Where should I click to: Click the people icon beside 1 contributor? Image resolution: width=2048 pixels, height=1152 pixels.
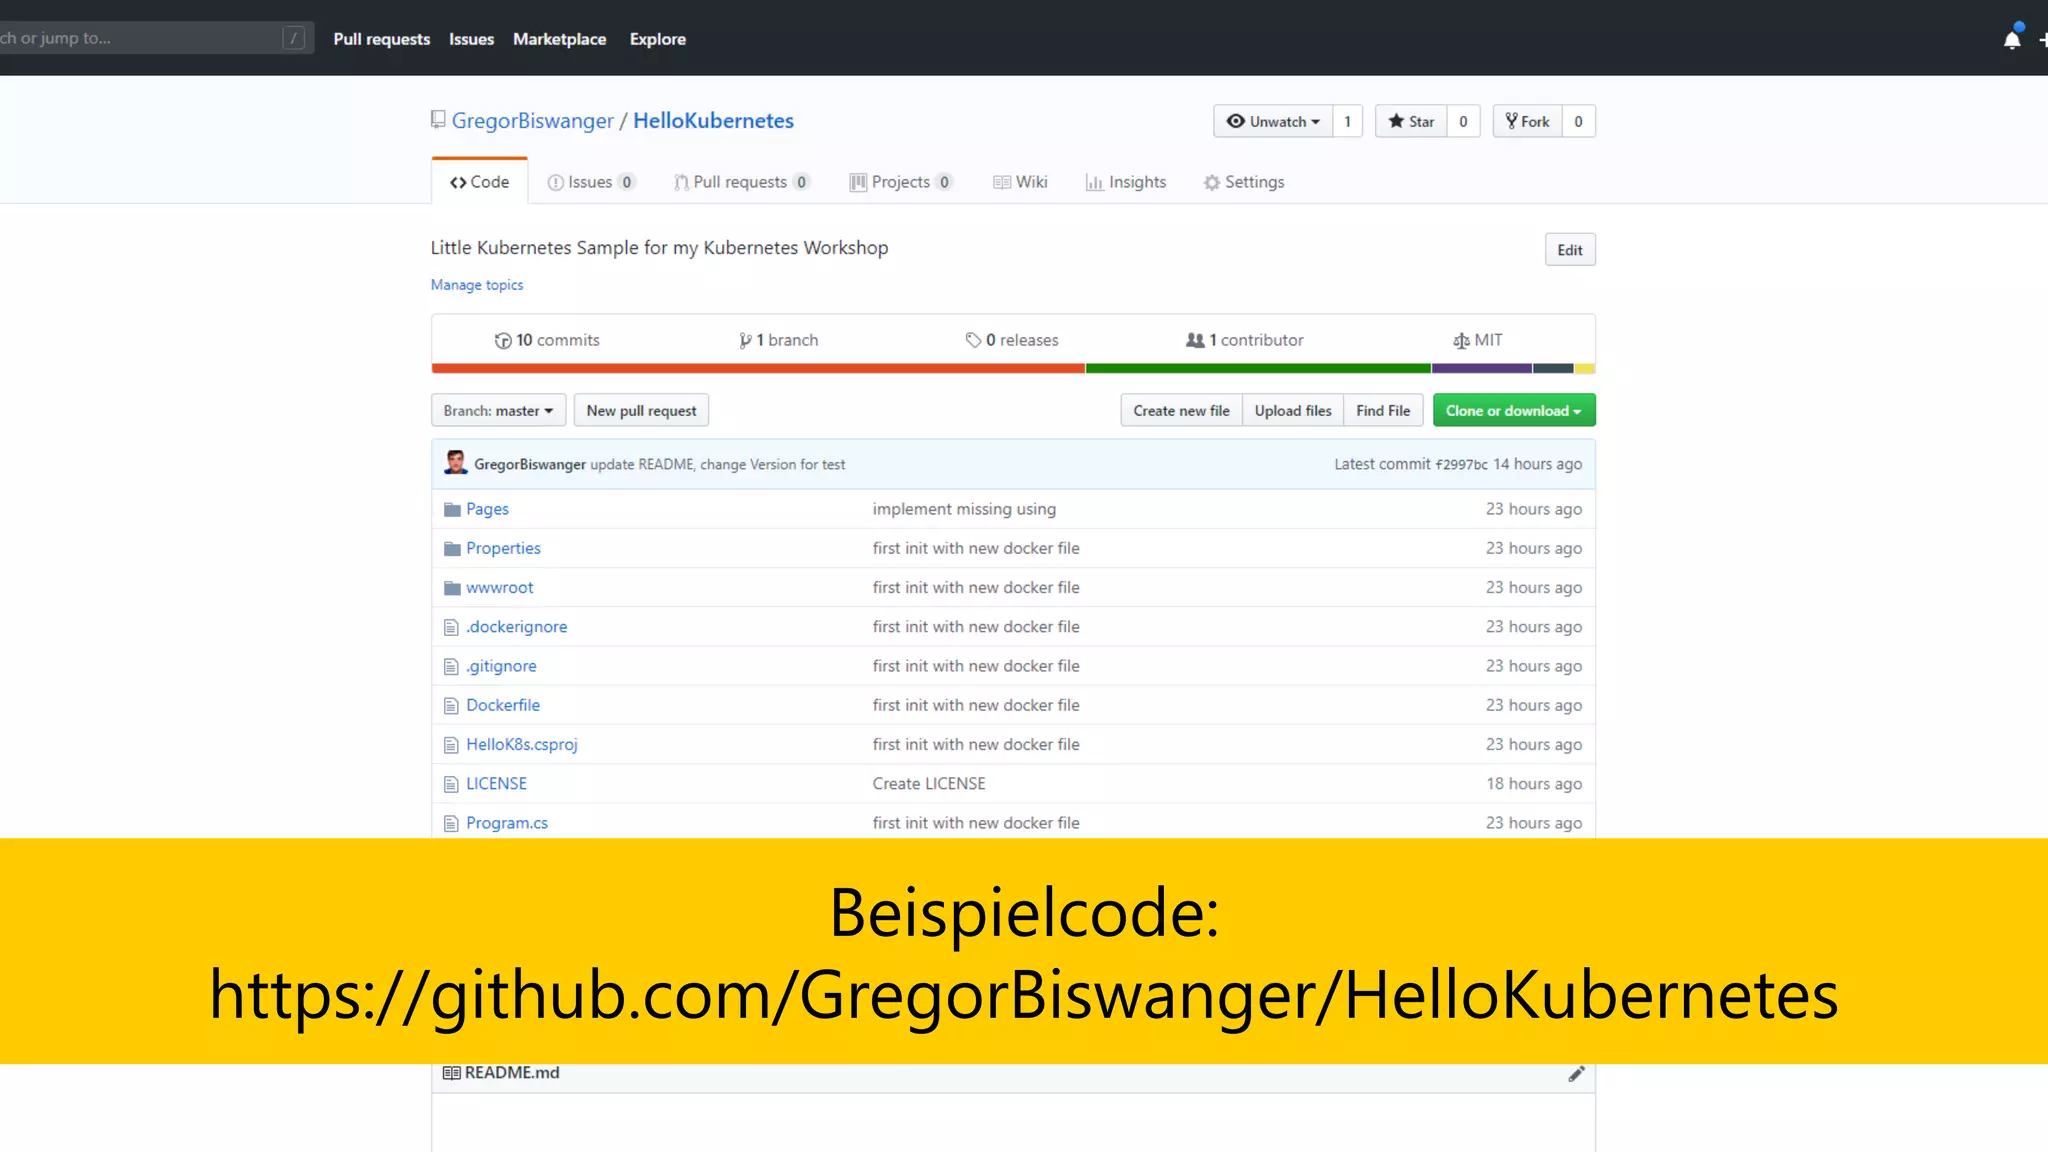pyautogui.click(x=1195, y=340)
